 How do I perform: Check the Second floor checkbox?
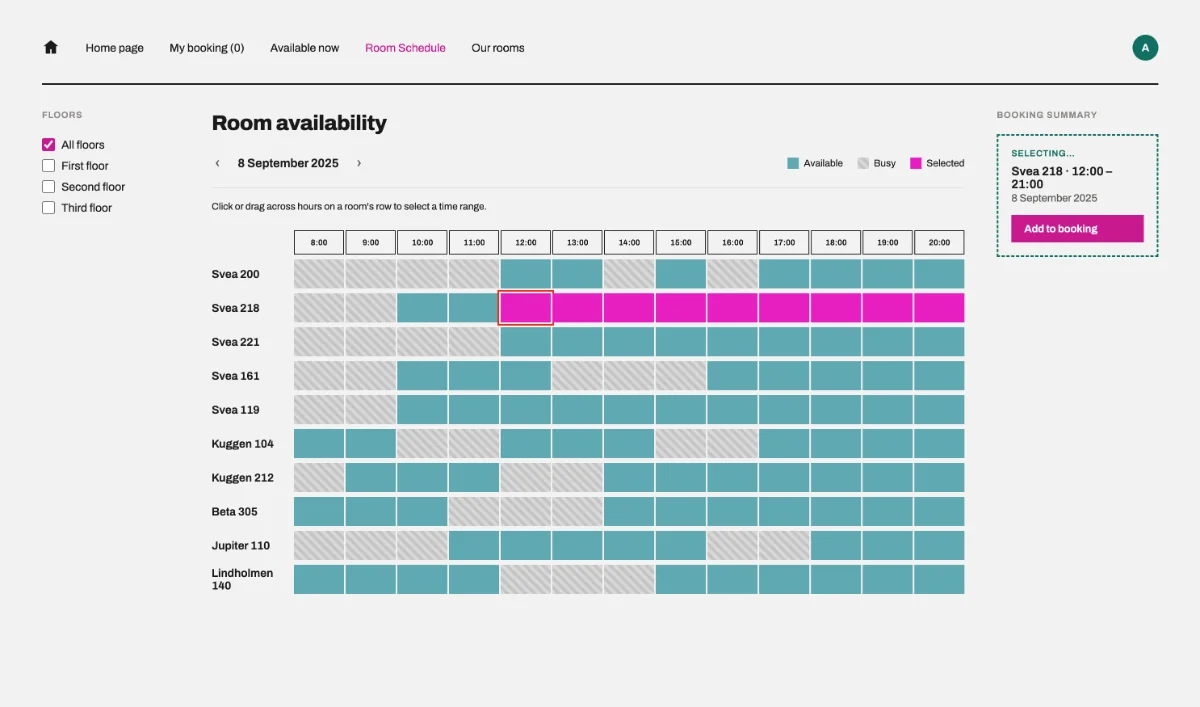pyautogui.click(x=48, y=187)
